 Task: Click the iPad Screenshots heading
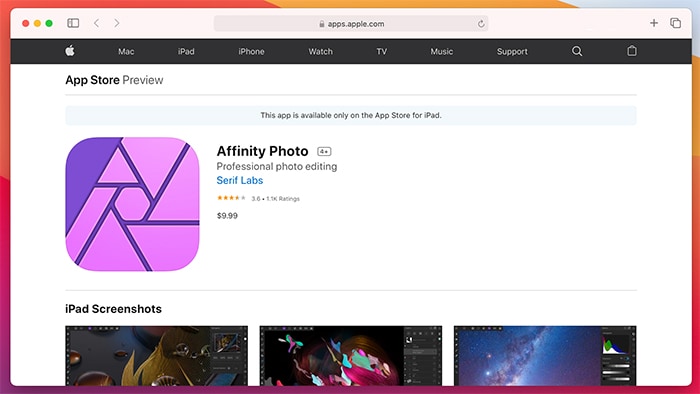[x=113, y=309]
